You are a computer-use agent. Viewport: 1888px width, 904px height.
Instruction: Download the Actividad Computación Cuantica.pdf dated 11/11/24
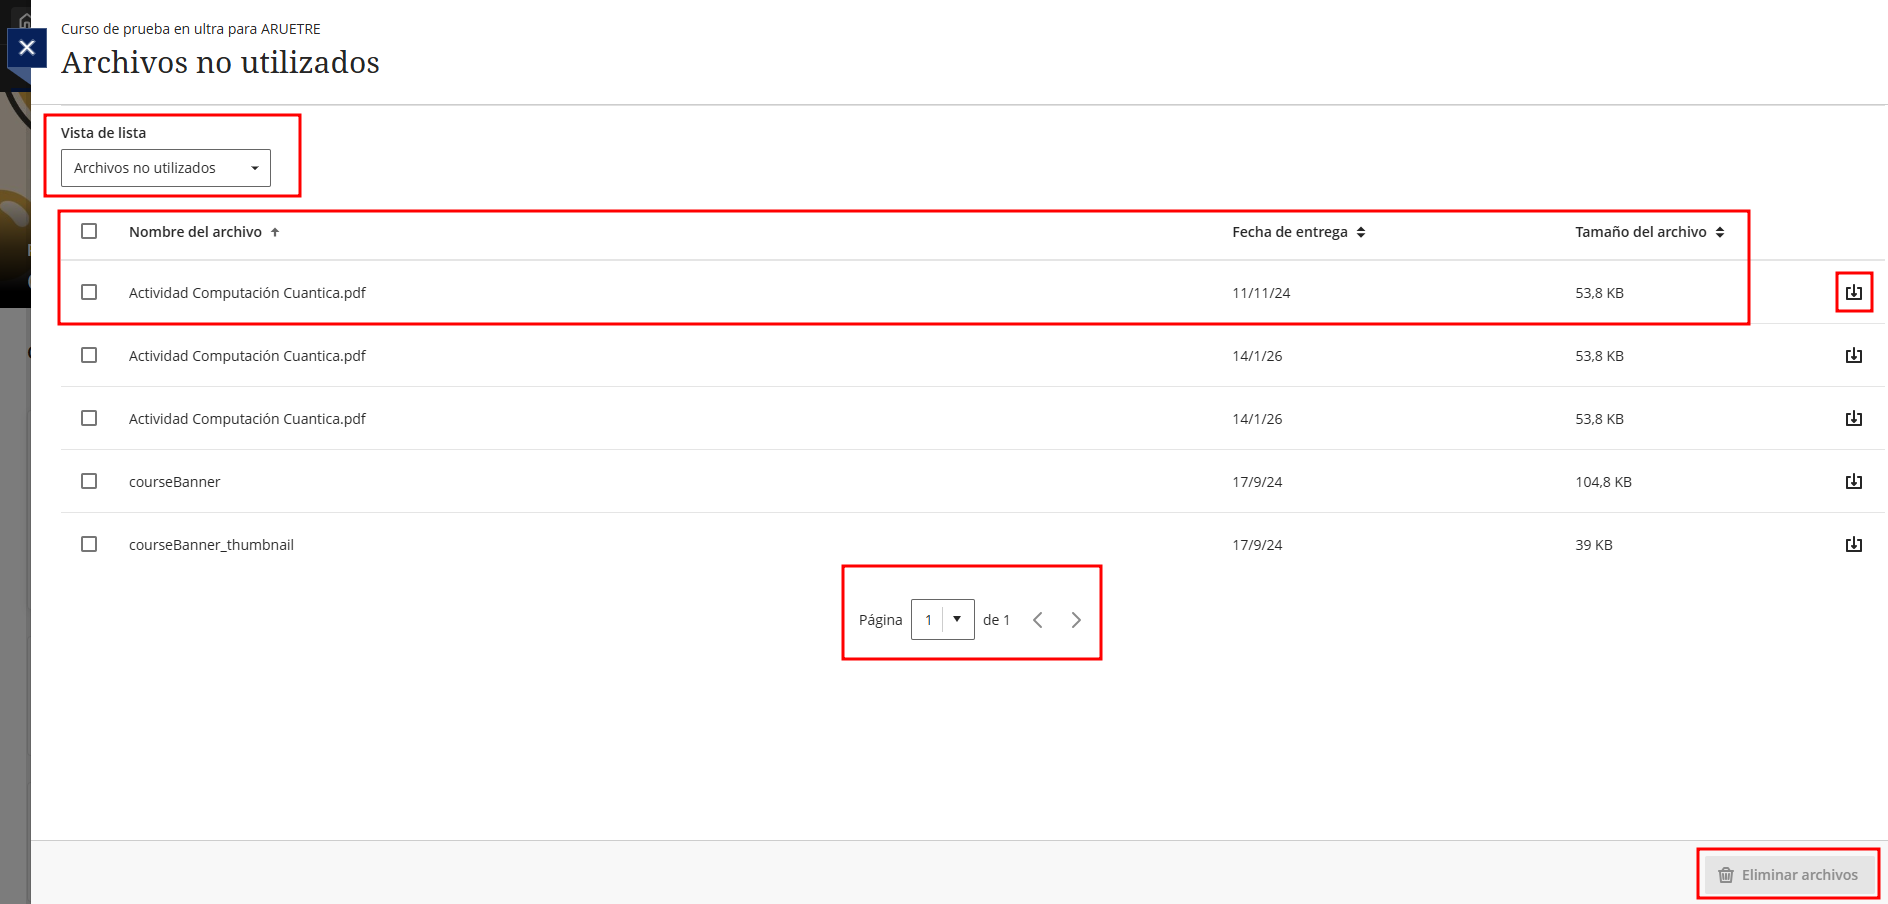[1853, 293]
